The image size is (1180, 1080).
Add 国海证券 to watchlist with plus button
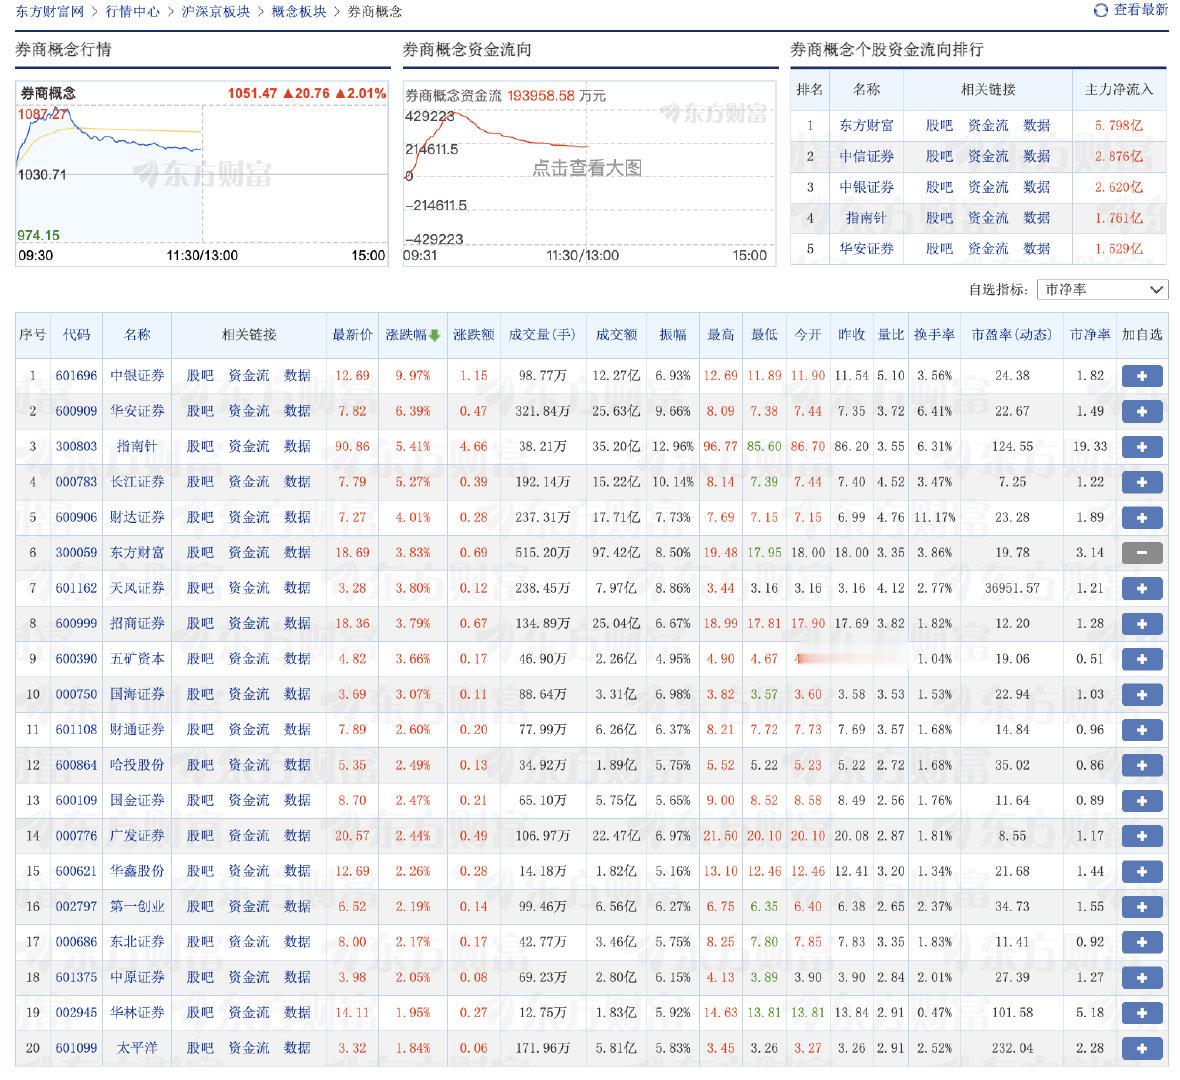(1142, 694)
